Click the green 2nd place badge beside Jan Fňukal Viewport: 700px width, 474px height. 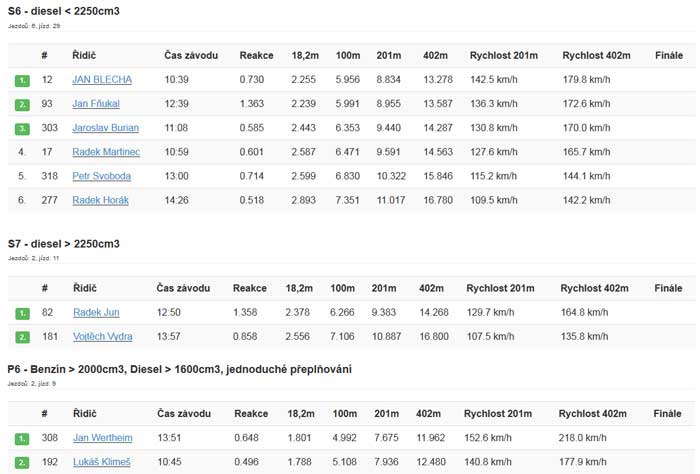click(x=22, y=104)
